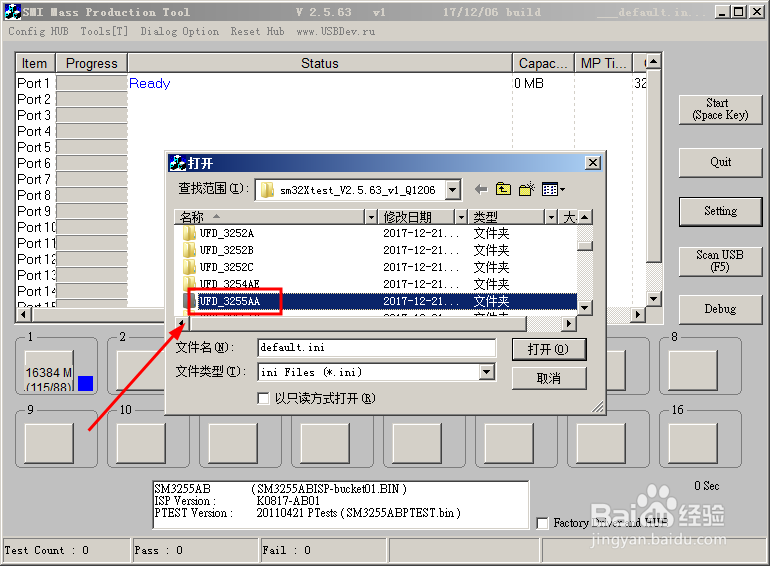The width and height of the screenshot is (770, 566).
Task: Open the www.USBDev.ru menu link
Action: coord(335,31)
